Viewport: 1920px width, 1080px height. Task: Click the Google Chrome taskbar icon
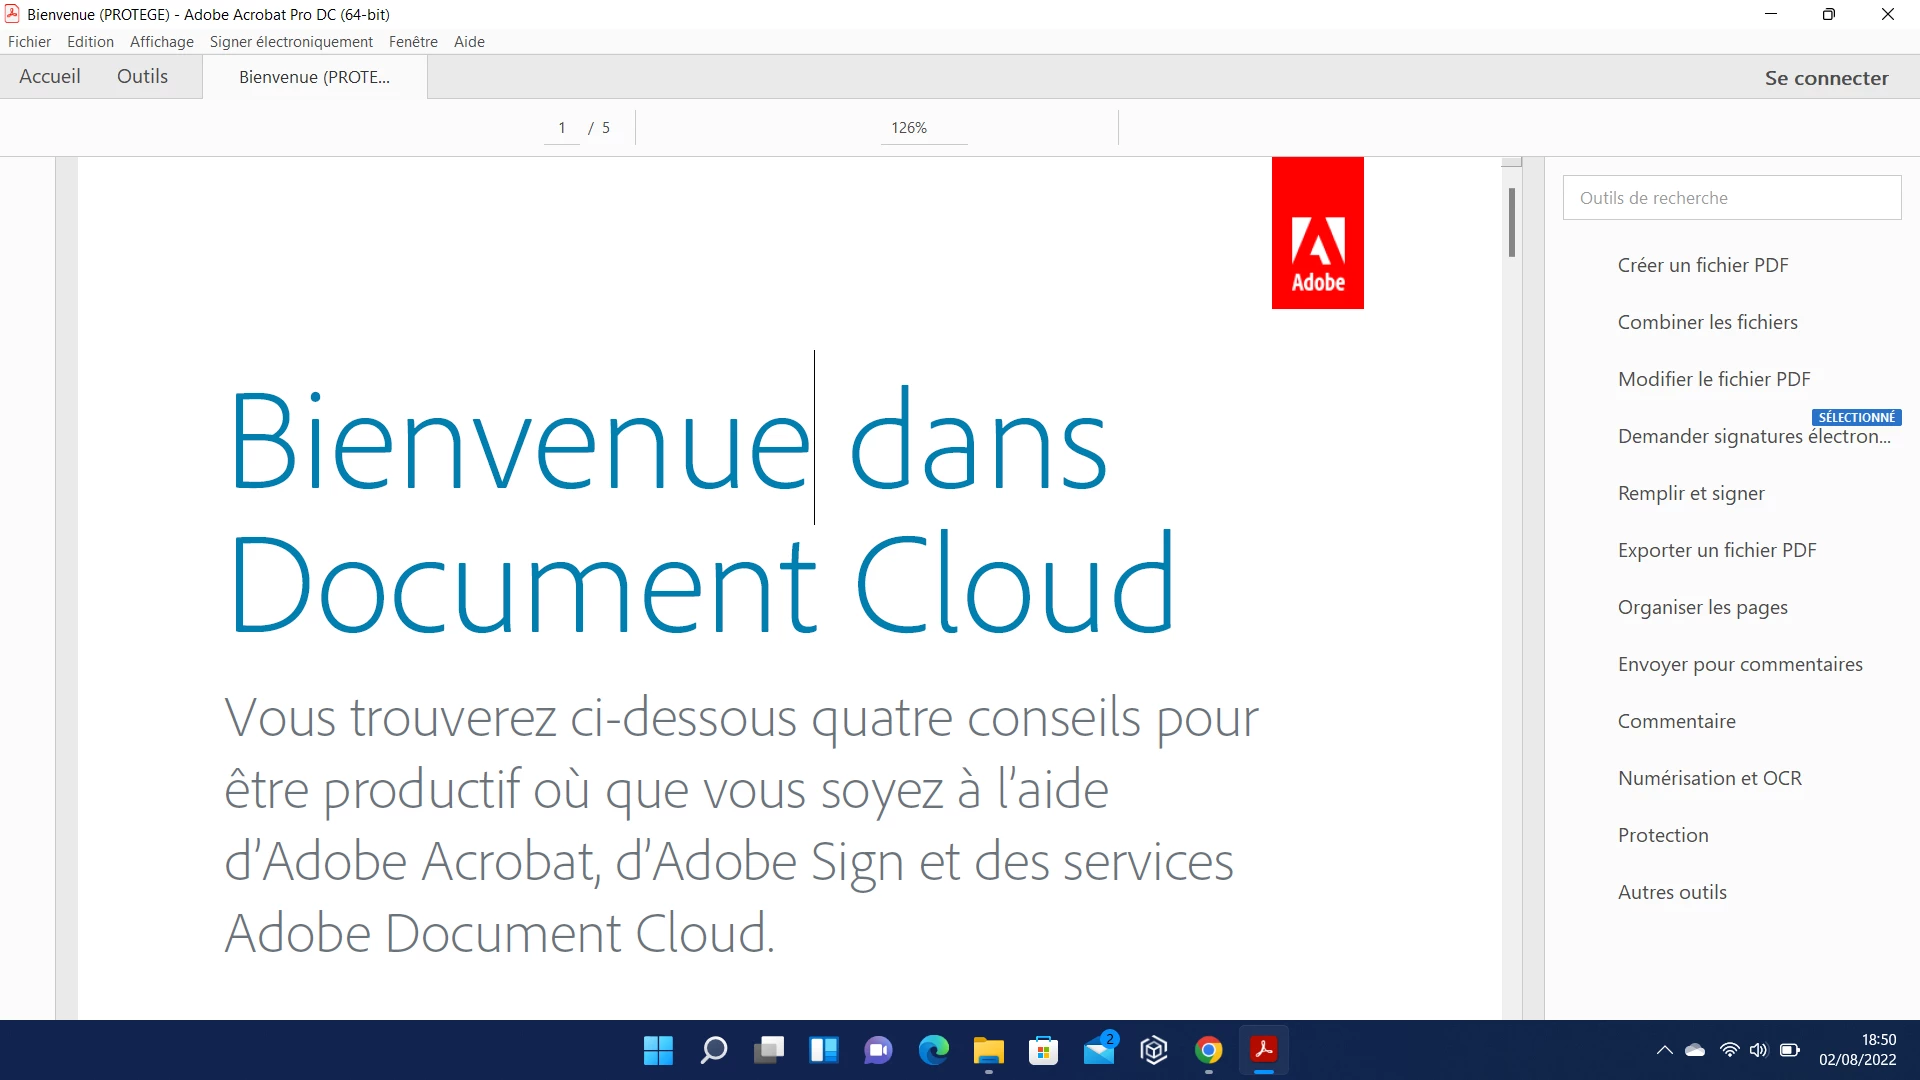coord(1208,1050)
